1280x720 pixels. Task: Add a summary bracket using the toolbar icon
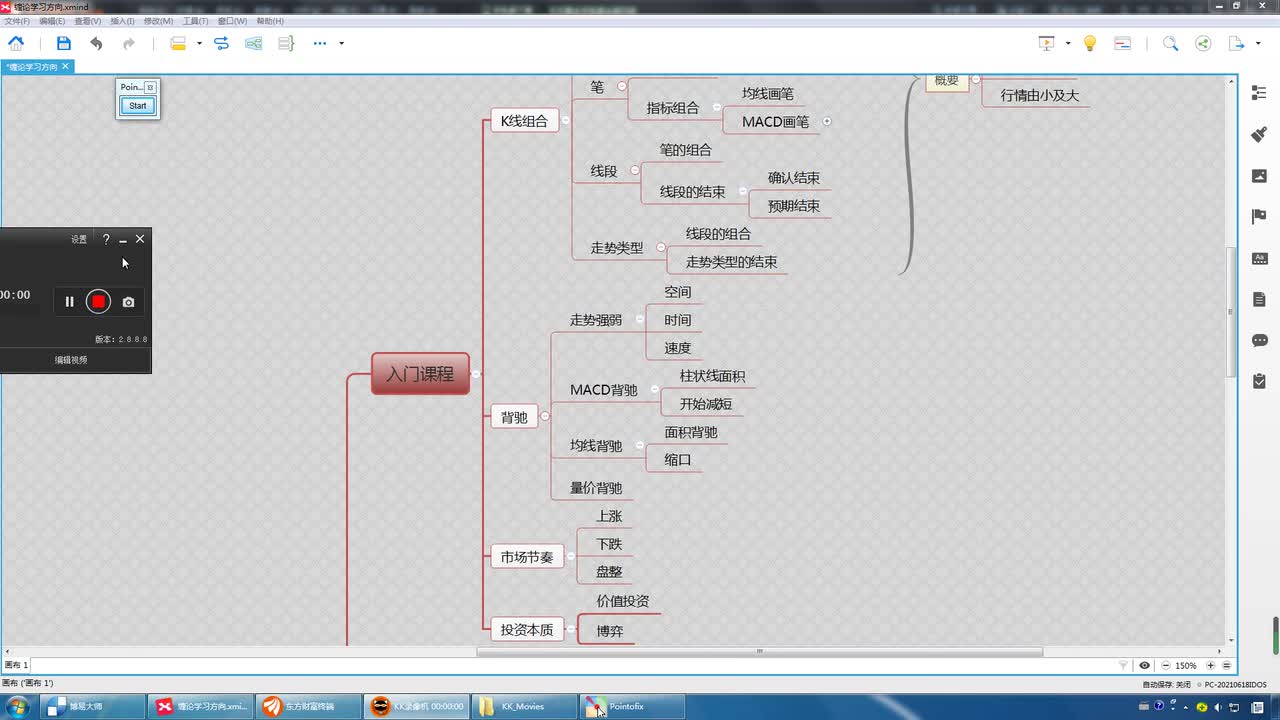pyautogui.click(x=286, y=43)
